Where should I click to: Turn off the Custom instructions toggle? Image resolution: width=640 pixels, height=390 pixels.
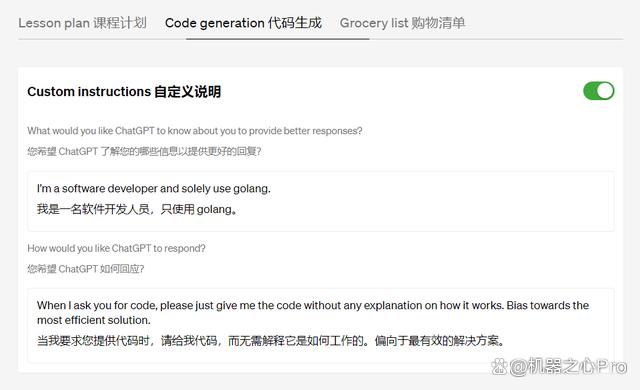pyautogui.click(x=598, y=91)
